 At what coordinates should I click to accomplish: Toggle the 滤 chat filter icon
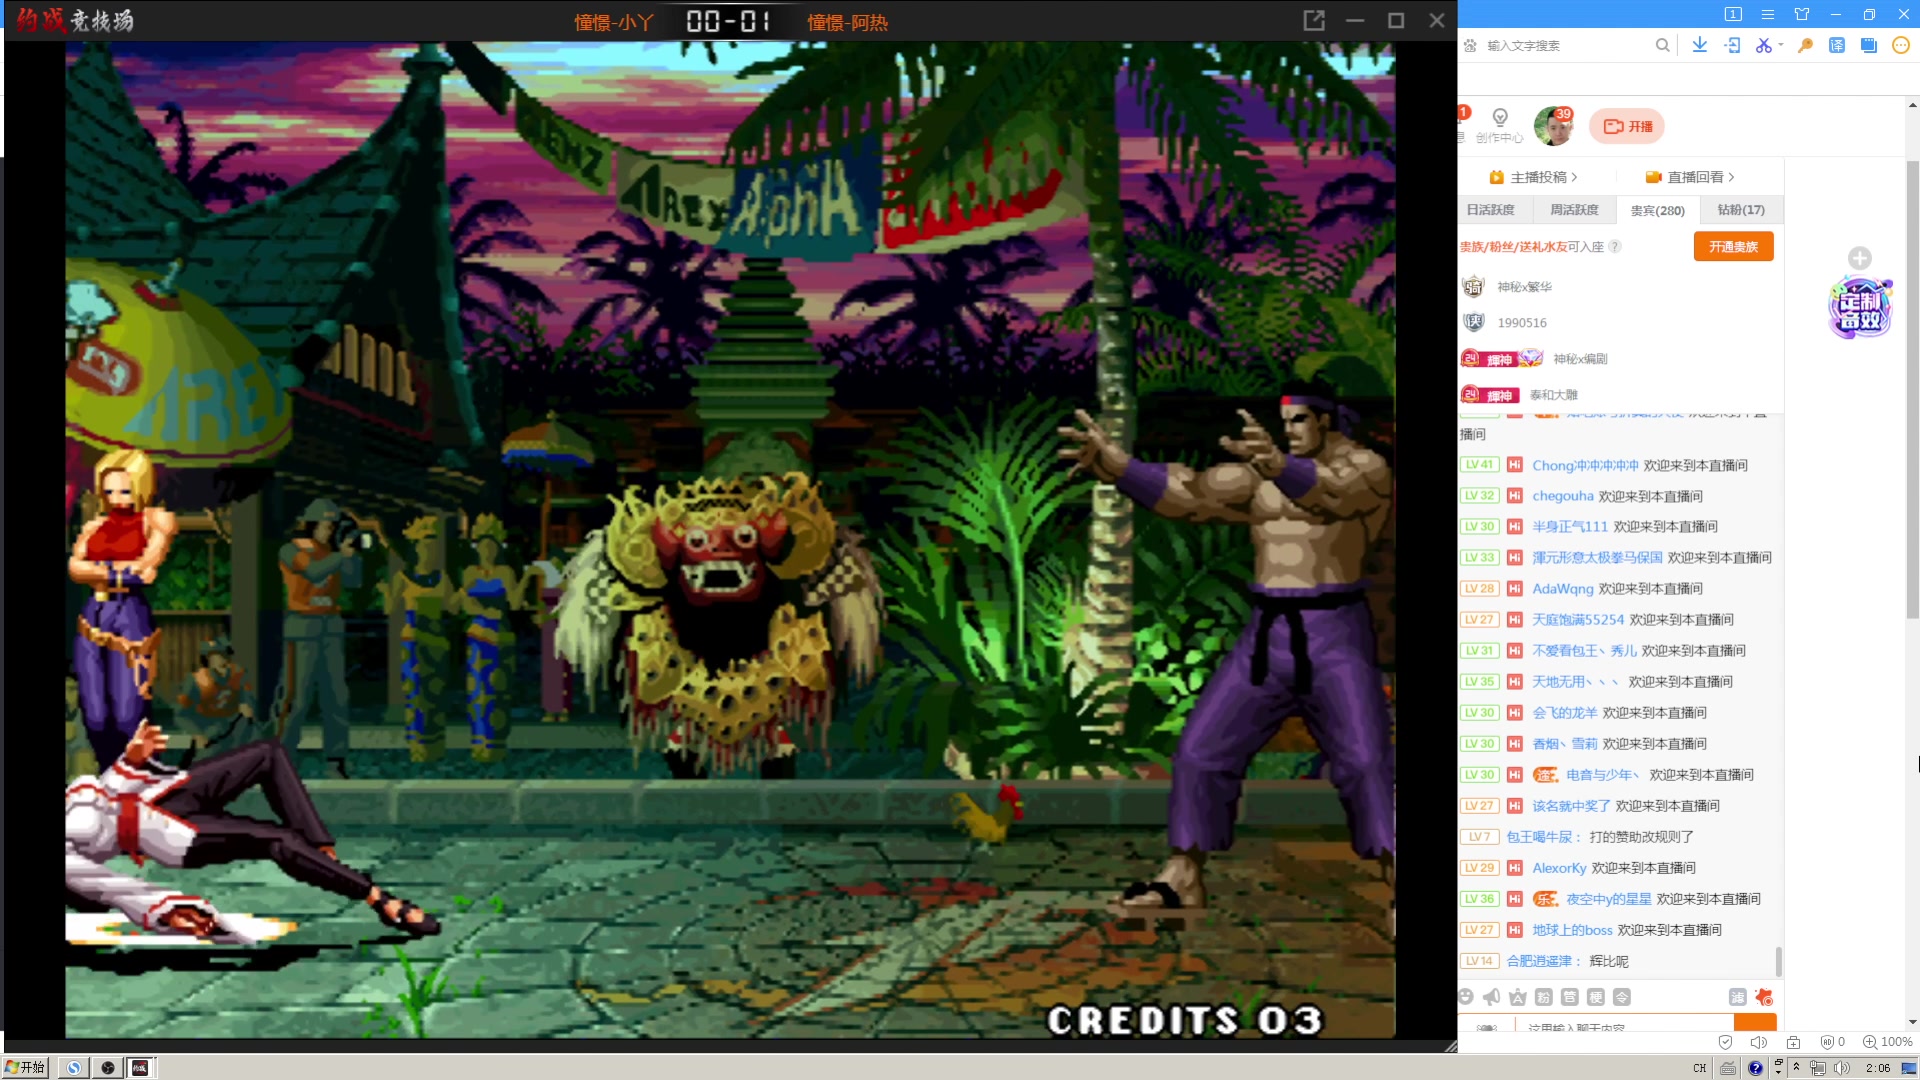pyautogui.click(x=1738, y=997)
